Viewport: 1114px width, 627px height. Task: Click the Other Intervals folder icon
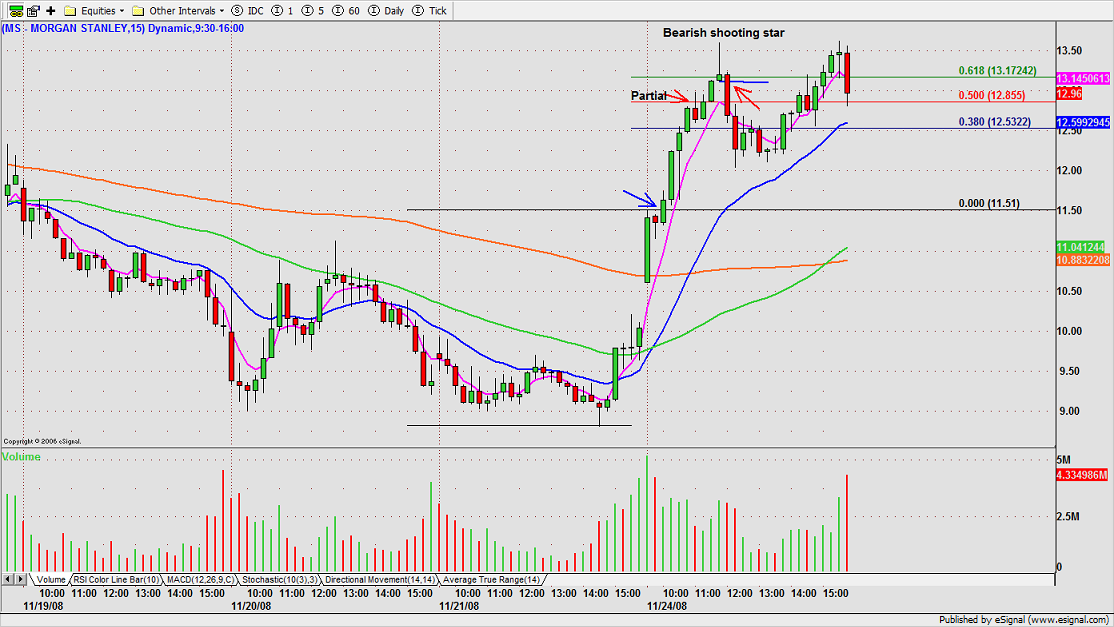coord(139,11)
